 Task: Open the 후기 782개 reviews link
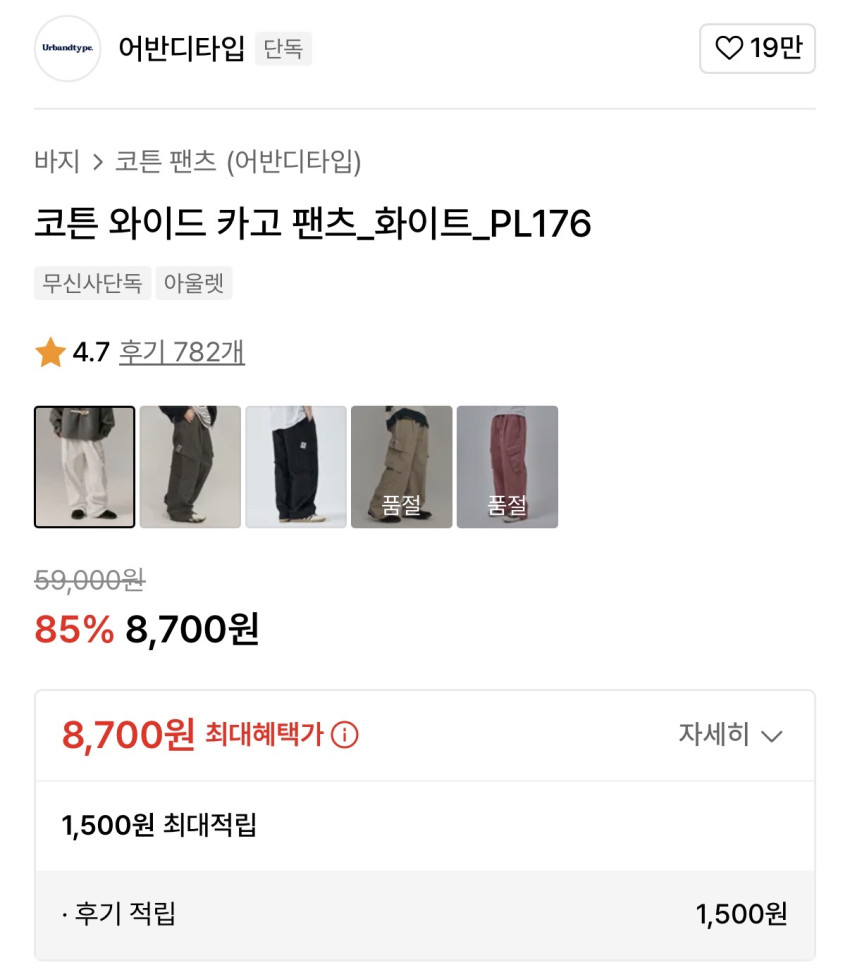[x=182, y=352]
